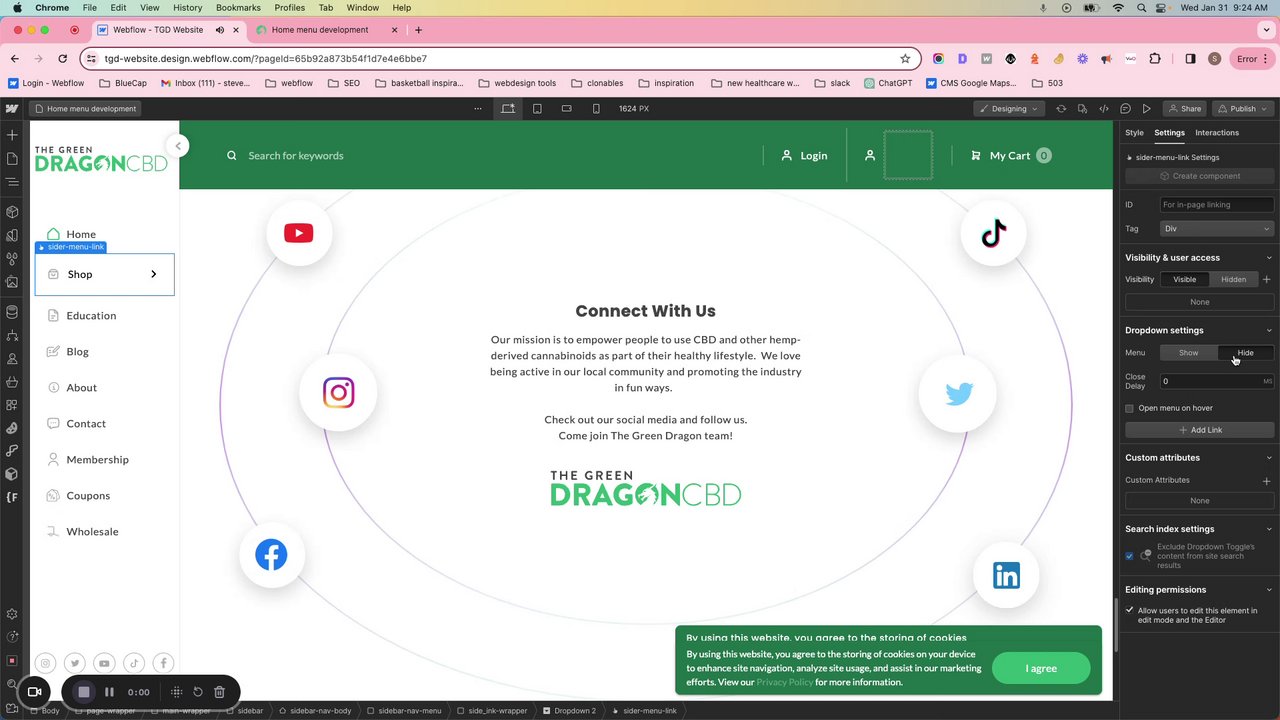Viewport: 1280px width, 720px height.
Task: Click the Instagram social icon on canvas
Action: point(339,392)
